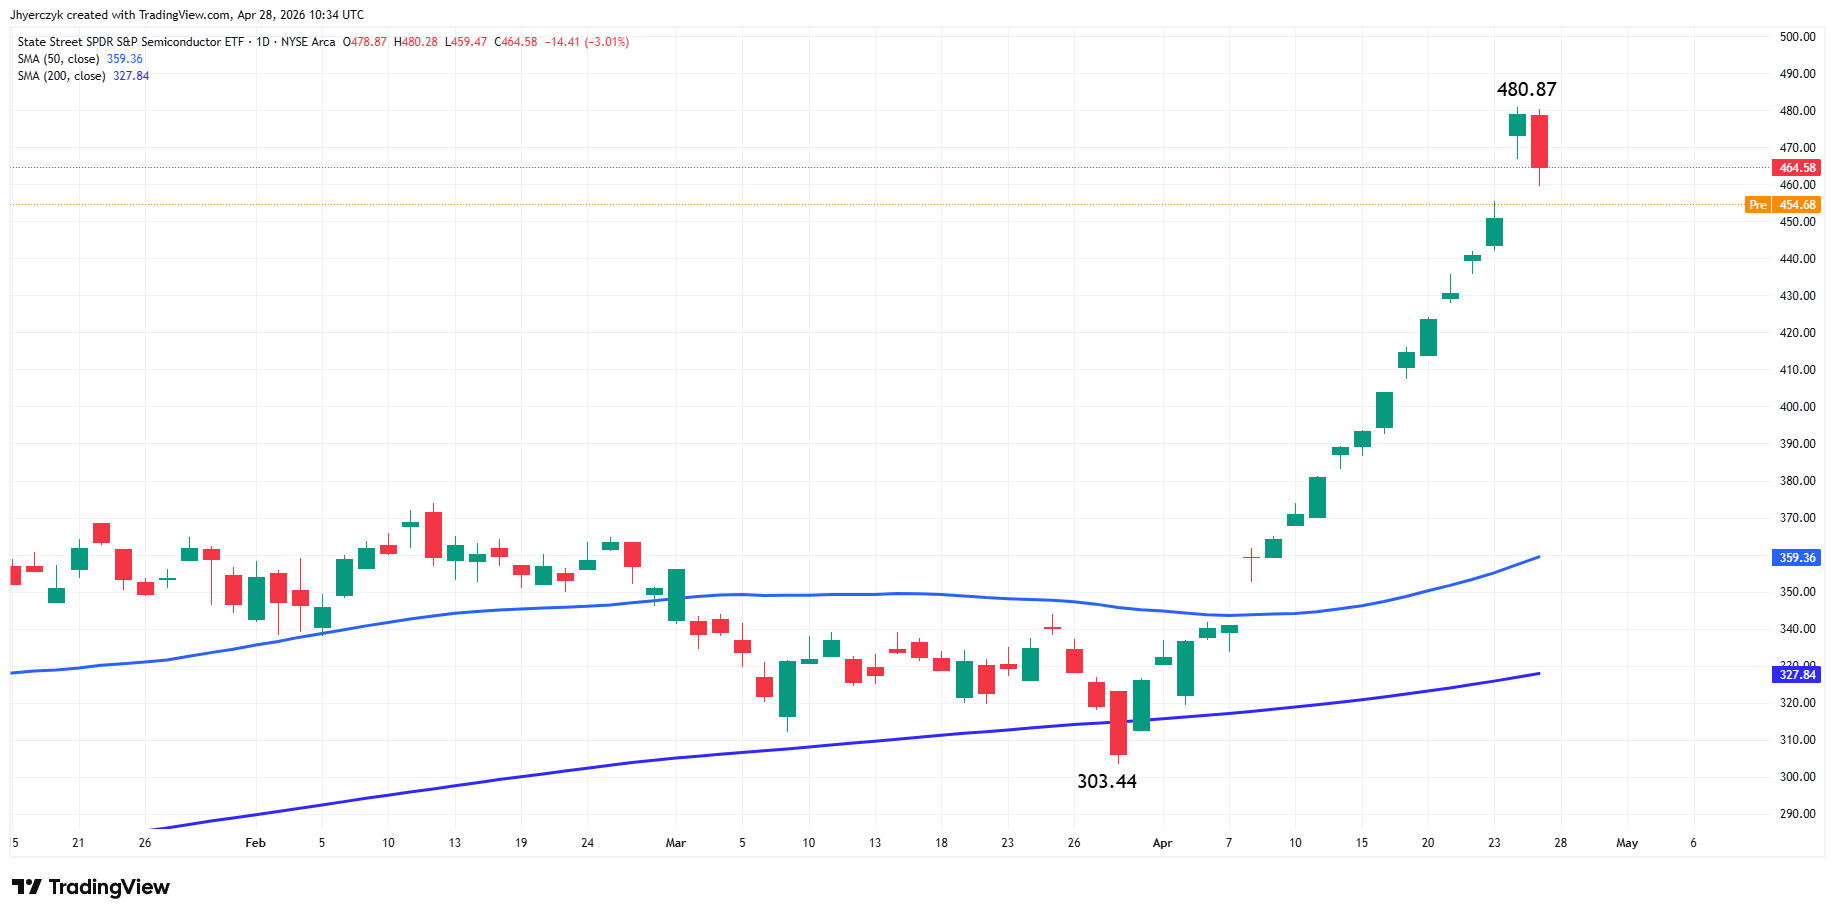This screenshot has width=1835, height=917.
Task: Click the O478.87 open value
Action: 365,42
